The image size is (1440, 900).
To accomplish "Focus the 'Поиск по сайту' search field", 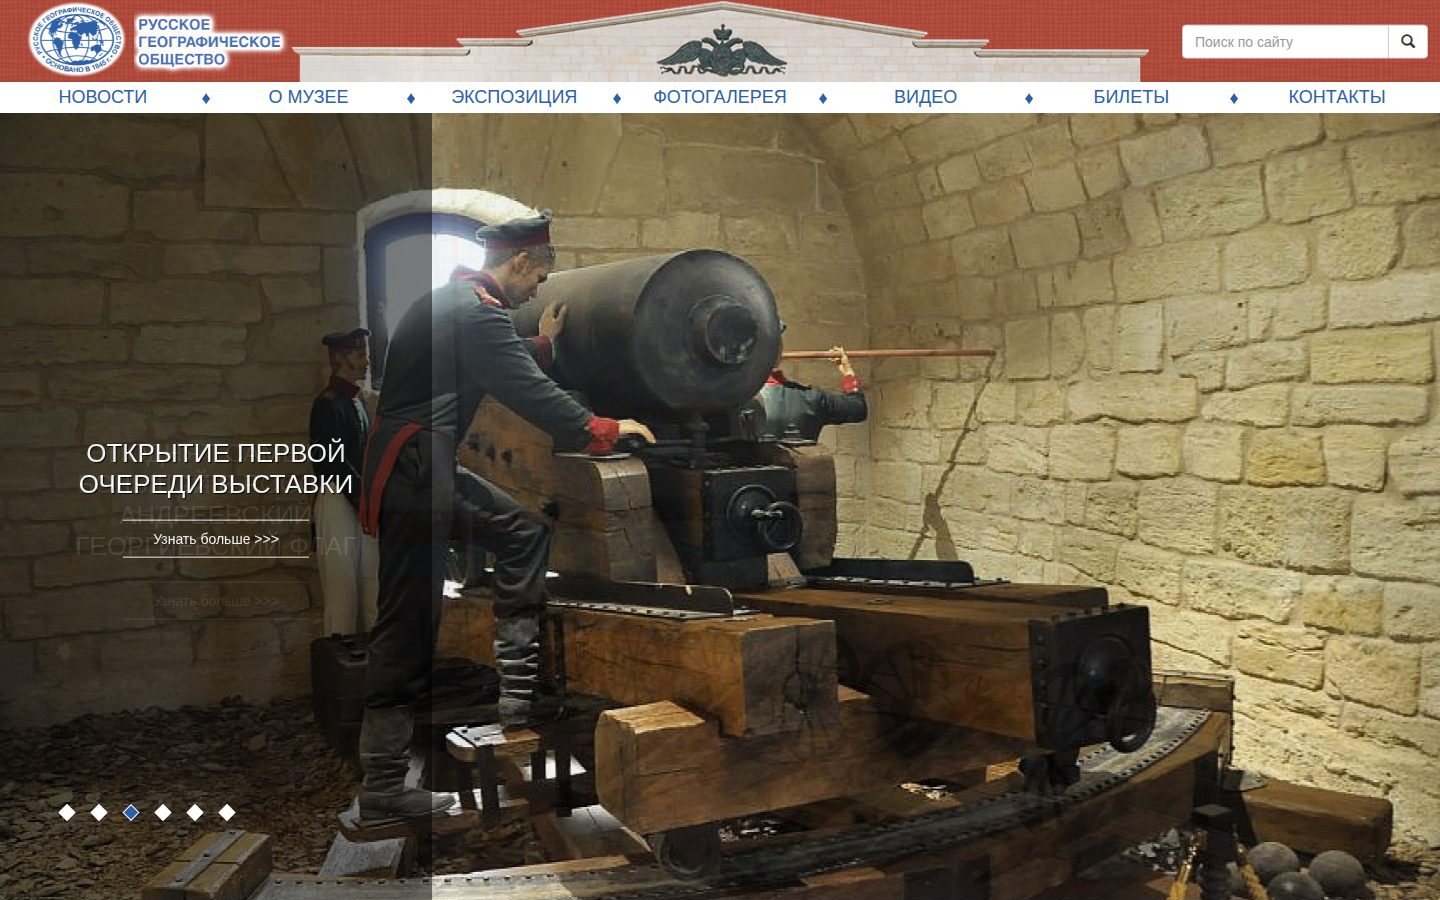I will coord(1285,42).
